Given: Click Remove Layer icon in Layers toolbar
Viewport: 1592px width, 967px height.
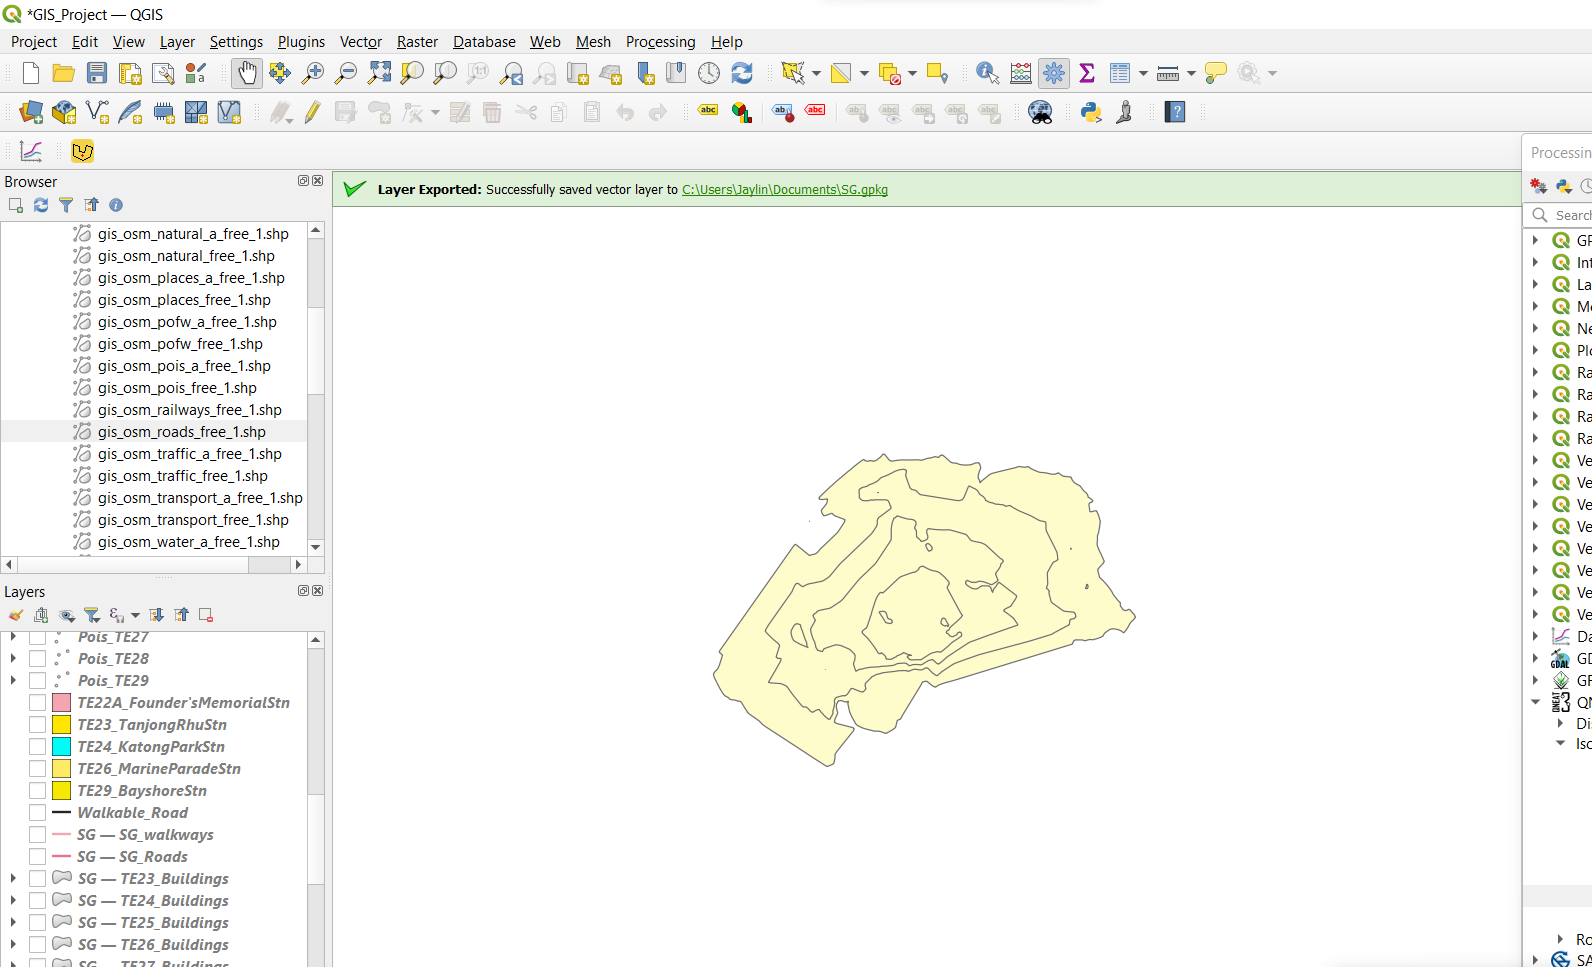Looking at the screenshot, I should [206, 615].
